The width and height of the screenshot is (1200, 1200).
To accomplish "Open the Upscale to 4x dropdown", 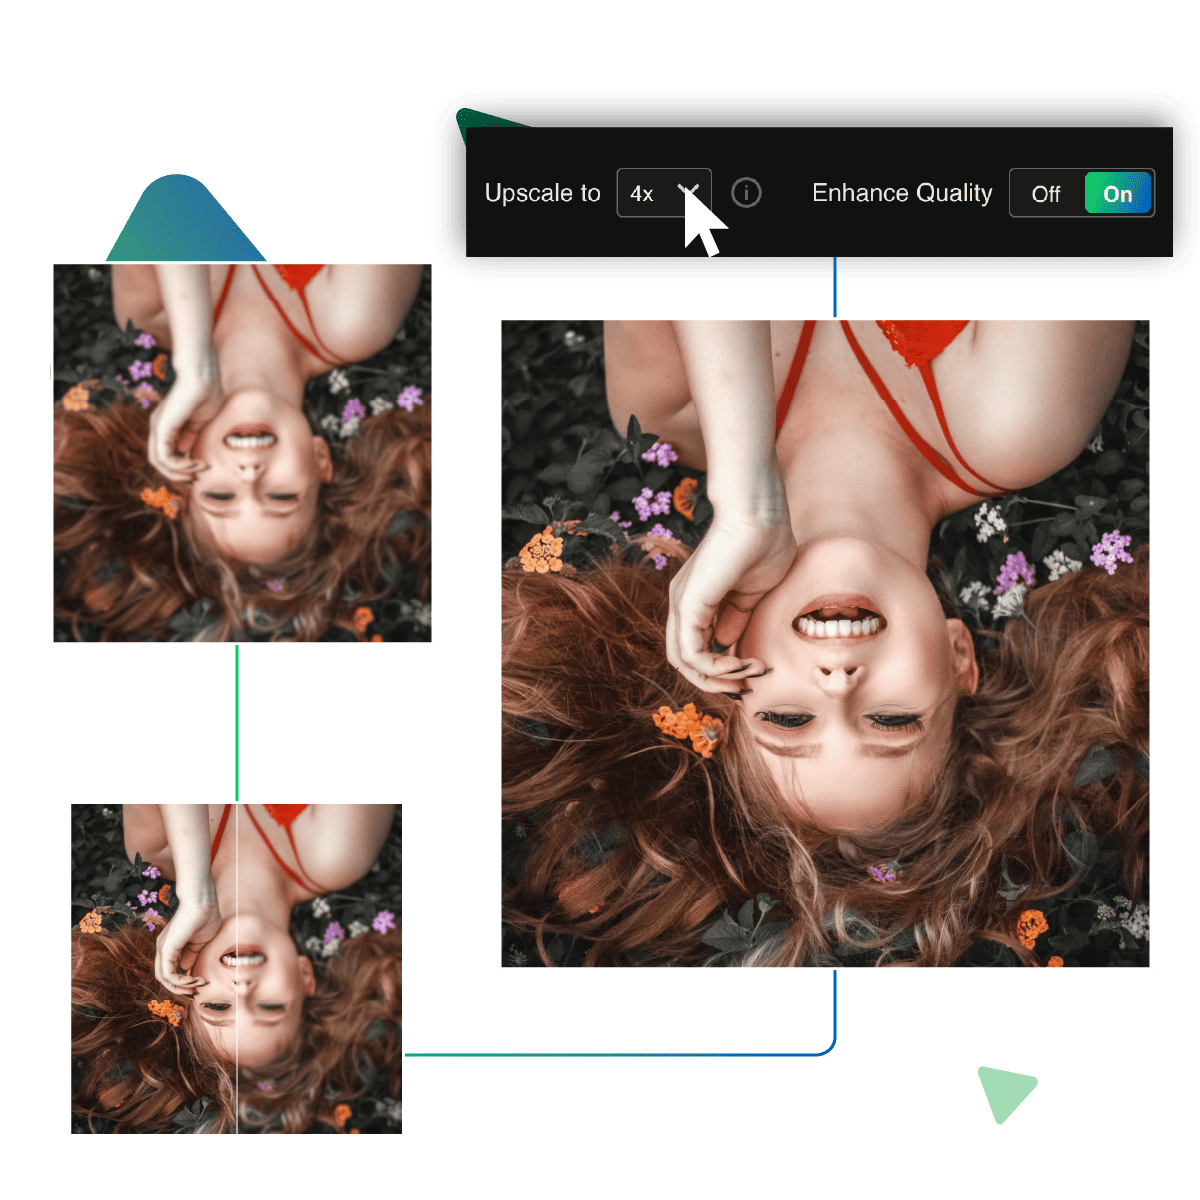I will [x=664, y=193].
